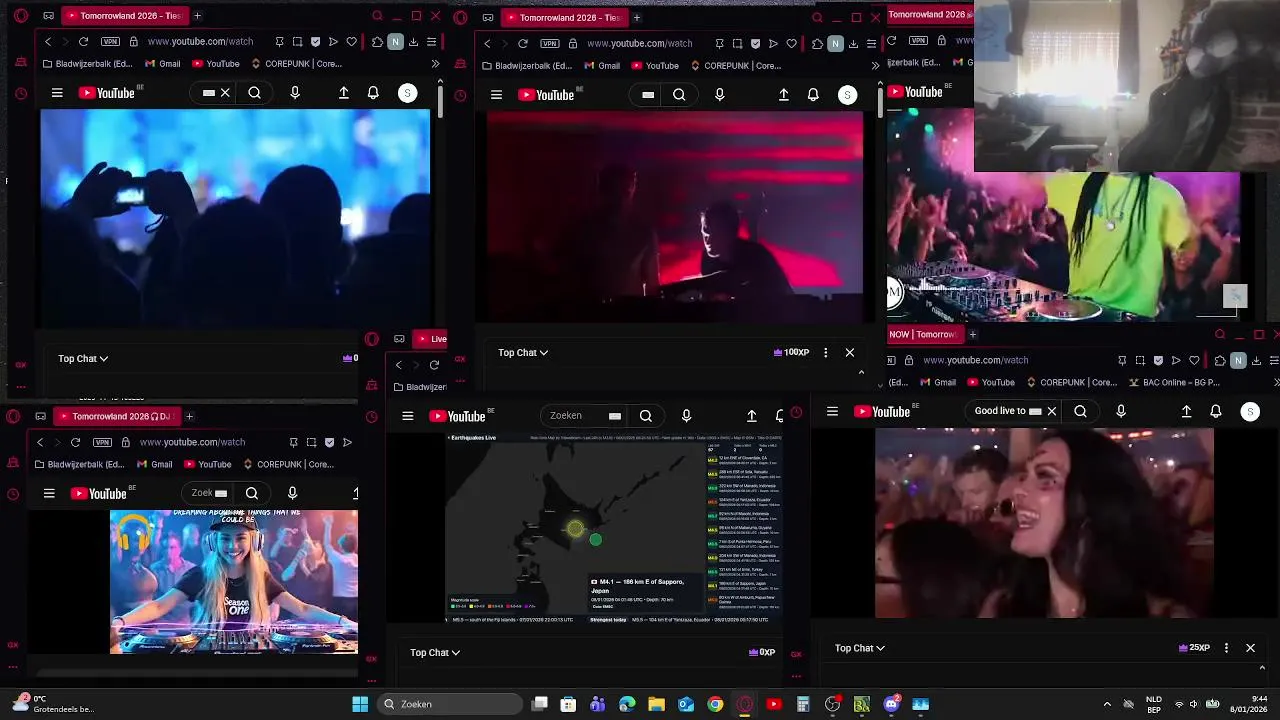Expand Top Chat dropdown beside 25XP

[860, 648]
